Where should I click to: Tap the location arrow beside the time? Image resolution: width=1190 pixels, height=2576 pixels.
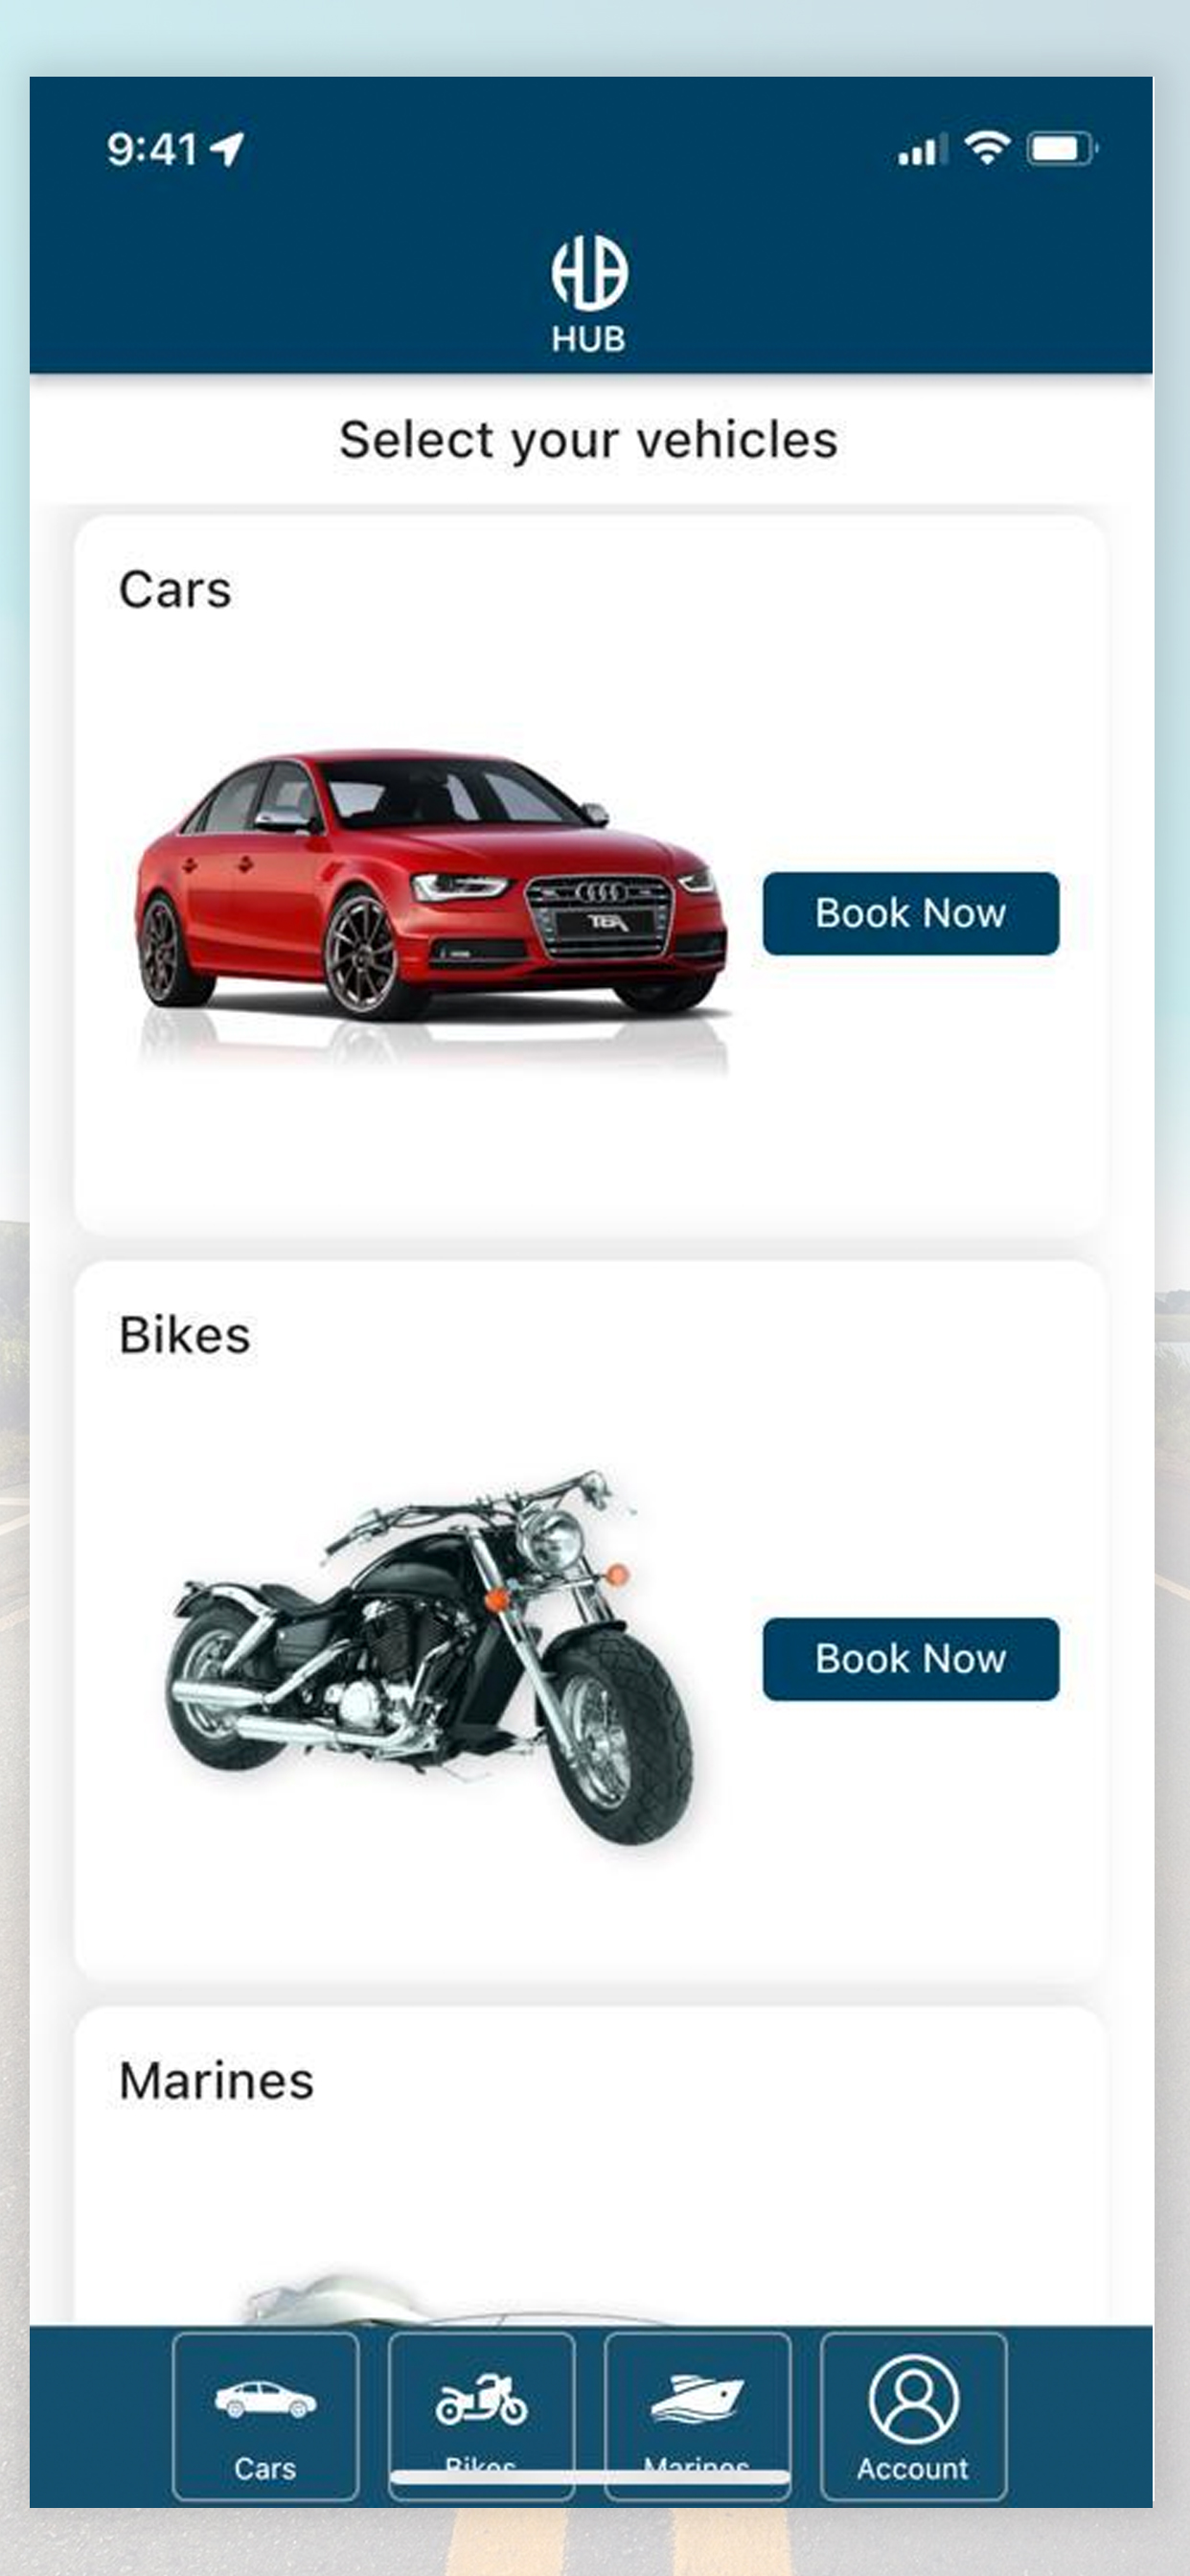click(x=227, y=149)
